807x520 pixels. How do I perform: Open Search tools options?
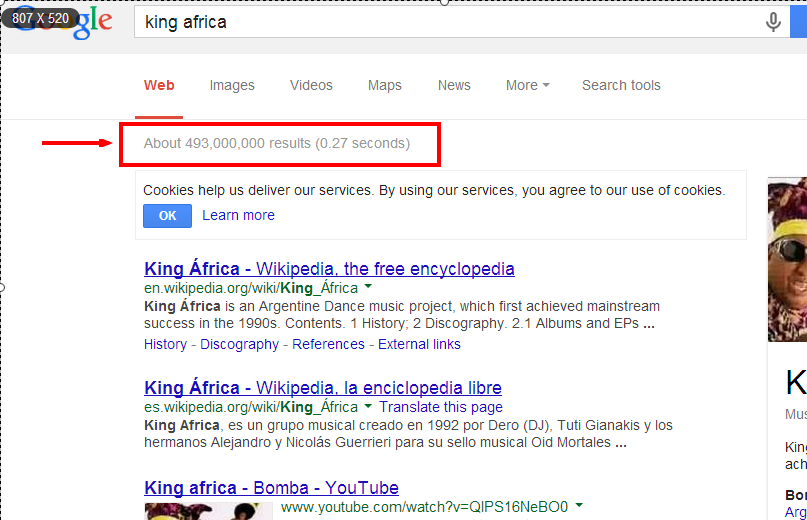click(x=621, y=85)
